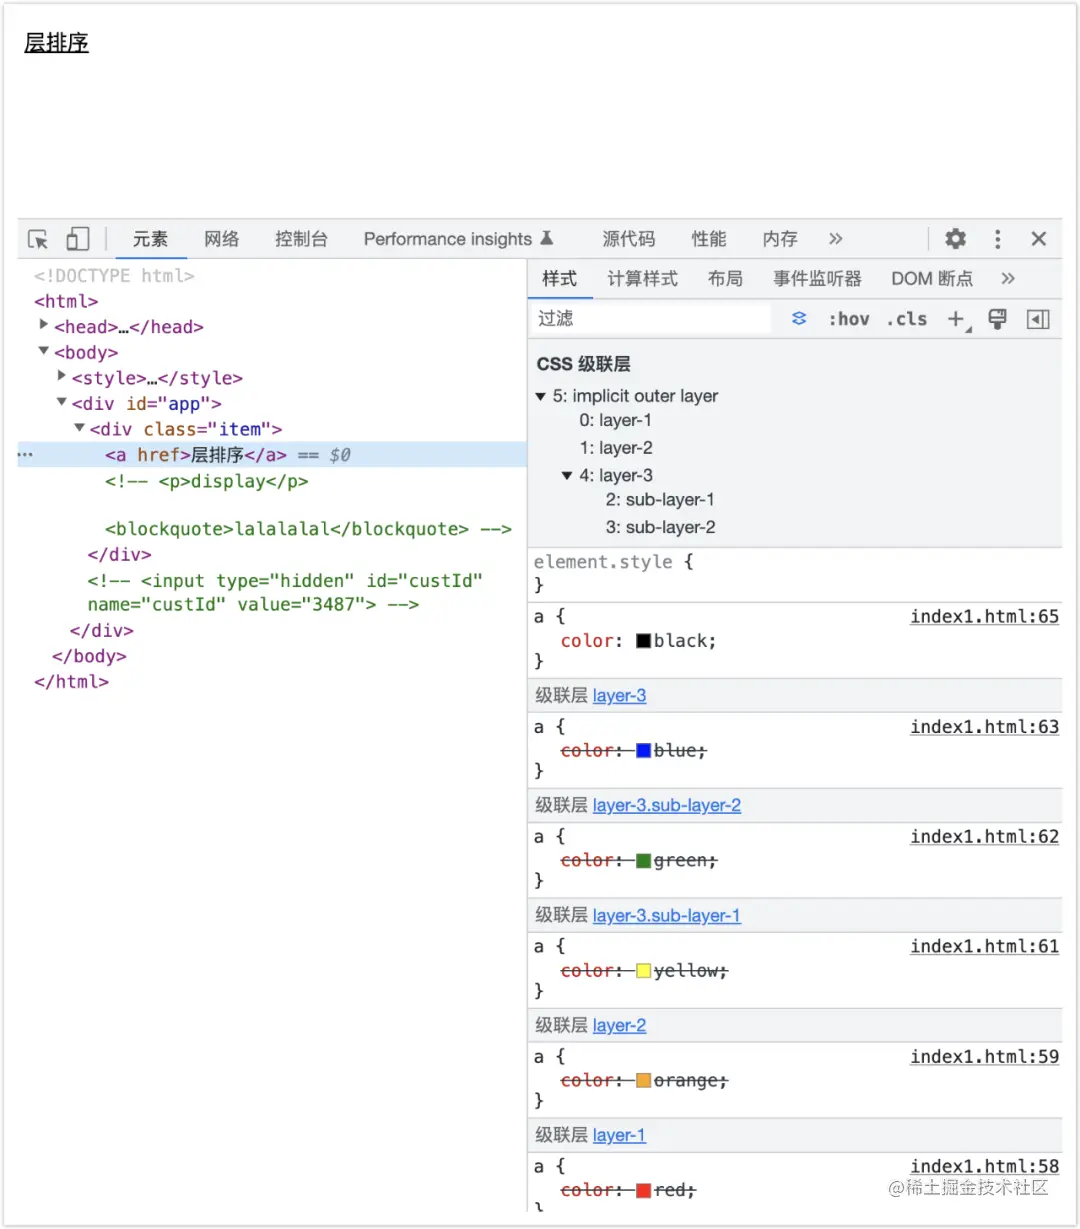Select the 计算样式 sidebar tab

[643, 279]
